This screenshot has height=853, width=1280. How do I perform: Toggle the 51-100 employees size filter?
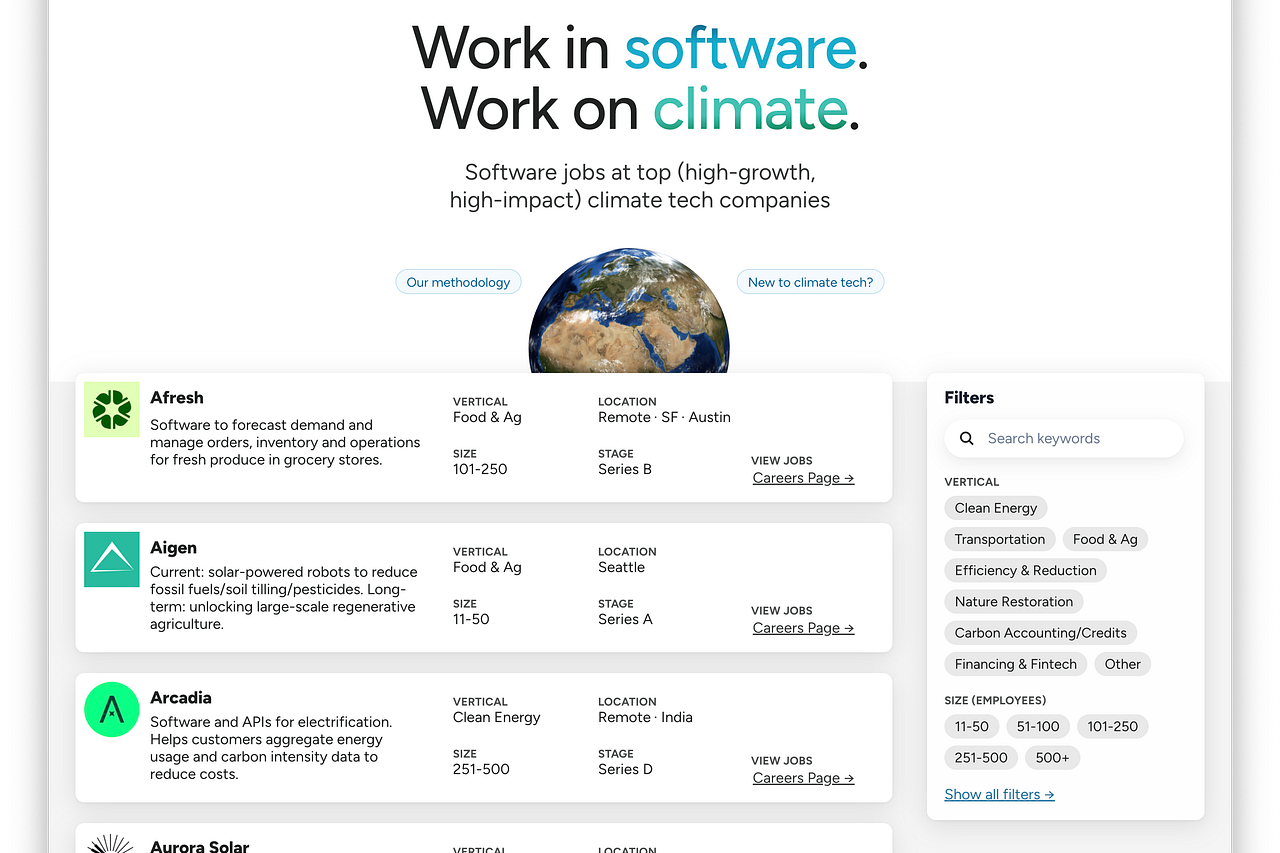(x=1038, y=726)
